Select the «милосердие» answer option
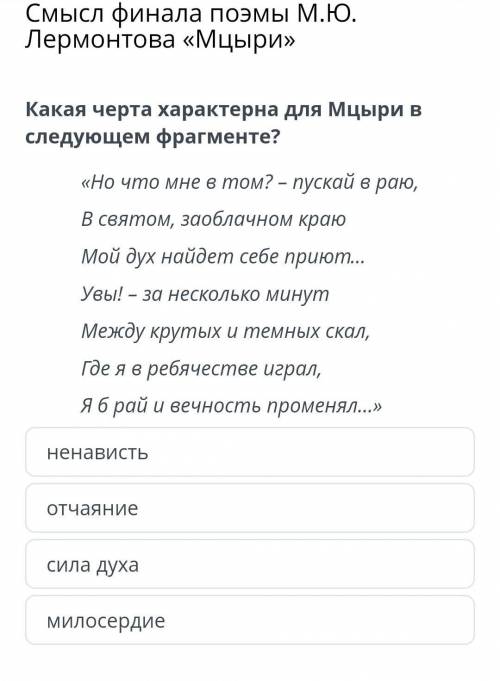Screen dimensions: 500x681 coord(250,620)
